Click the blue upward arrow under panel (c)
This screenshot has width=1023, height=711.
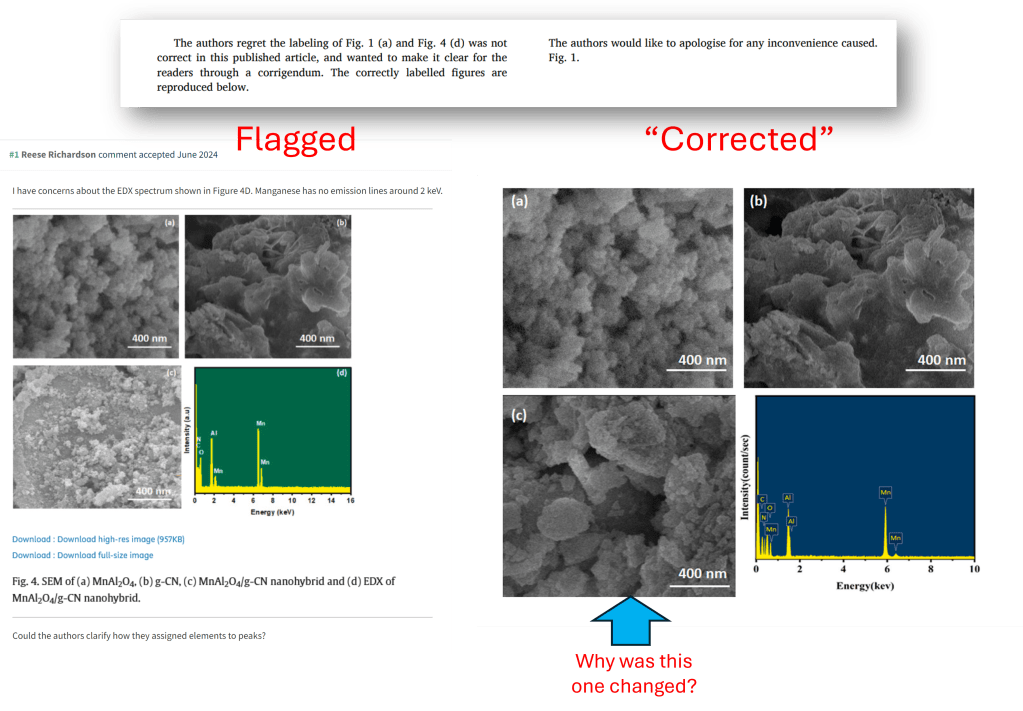click(632, 621)
